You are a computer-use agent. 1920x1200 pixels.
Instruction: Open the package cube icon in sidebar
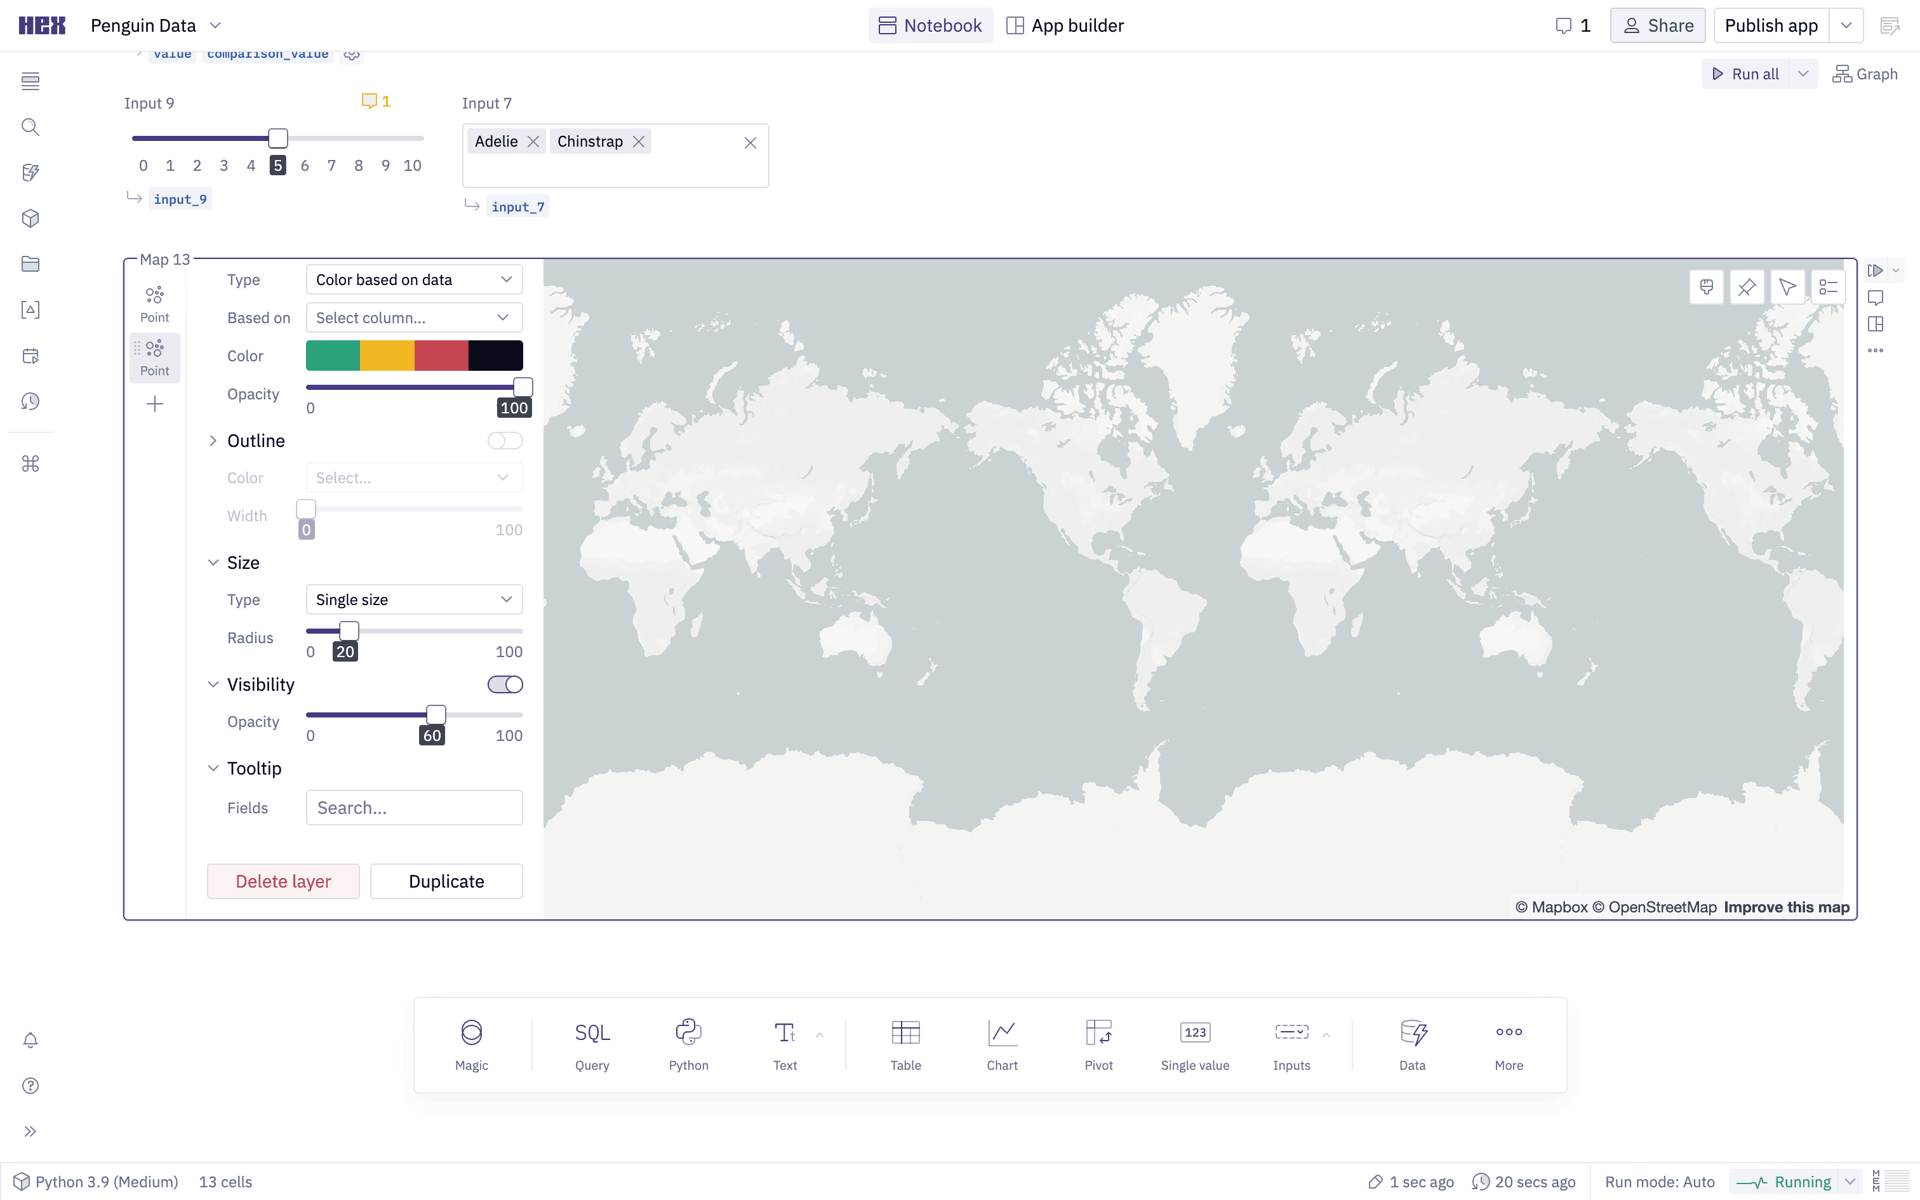click(30, 218)
